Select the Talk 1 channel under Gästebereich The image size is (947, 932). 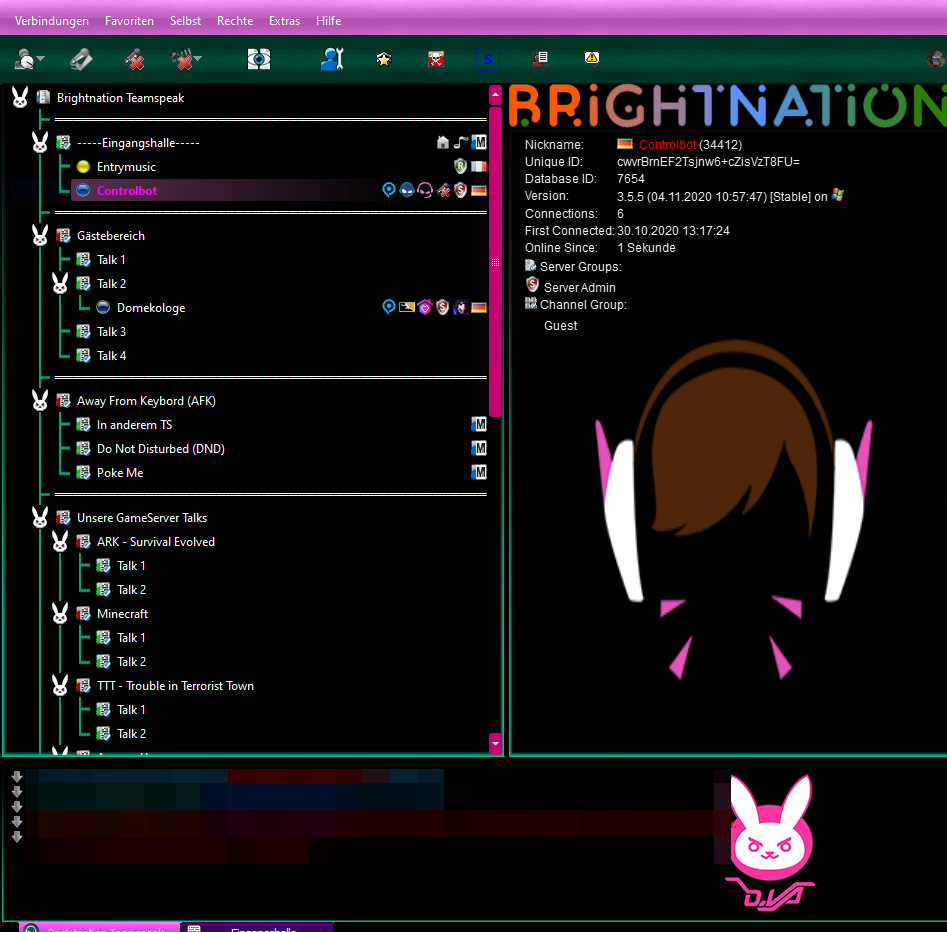[x=111, y=260]
